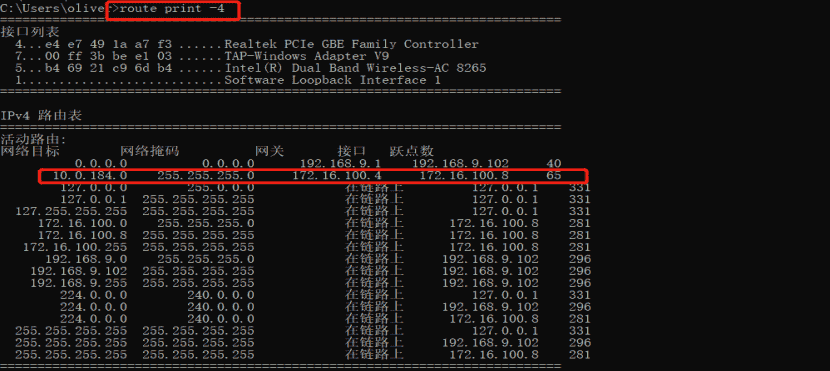Click the 127.255.255.255 network destination

click(71, 211)
